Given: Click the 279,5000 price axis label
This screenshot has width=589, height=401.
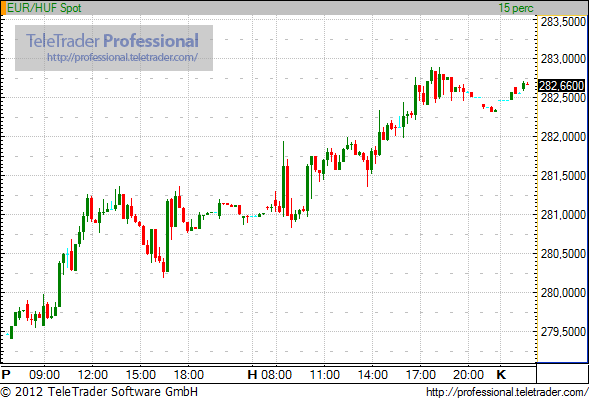Looking at the screenshot, I should [x=563, y=332].
